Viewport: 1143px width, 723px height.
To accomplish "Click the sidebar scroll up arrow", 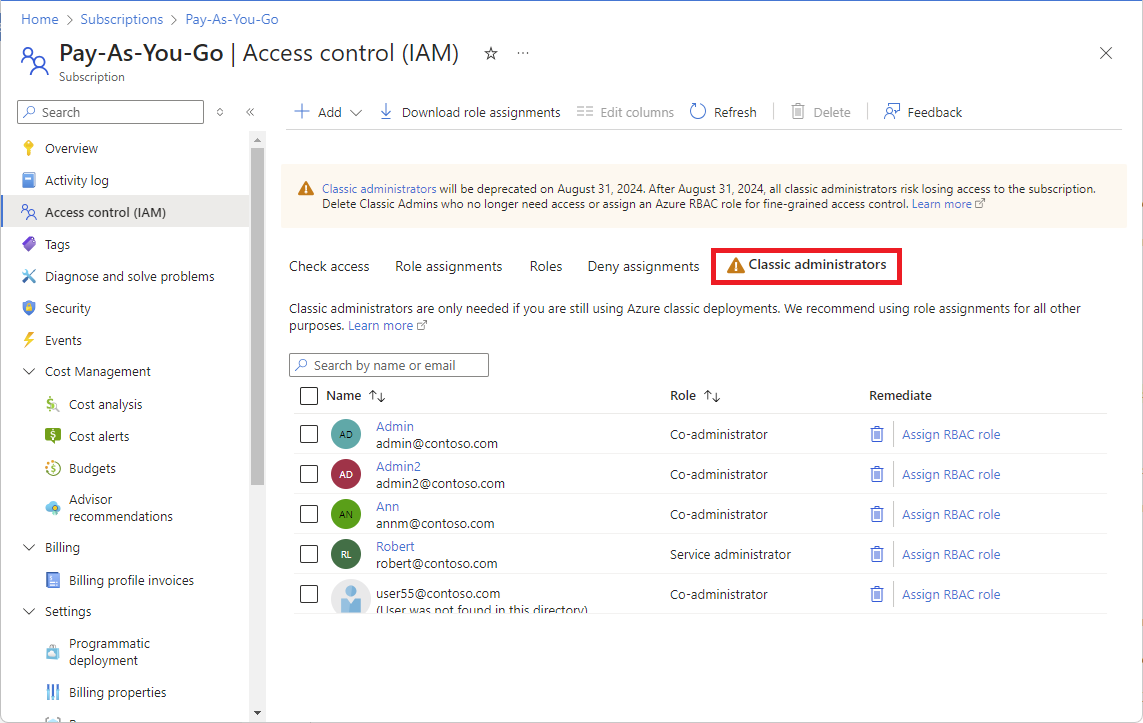I will point(257,140).
